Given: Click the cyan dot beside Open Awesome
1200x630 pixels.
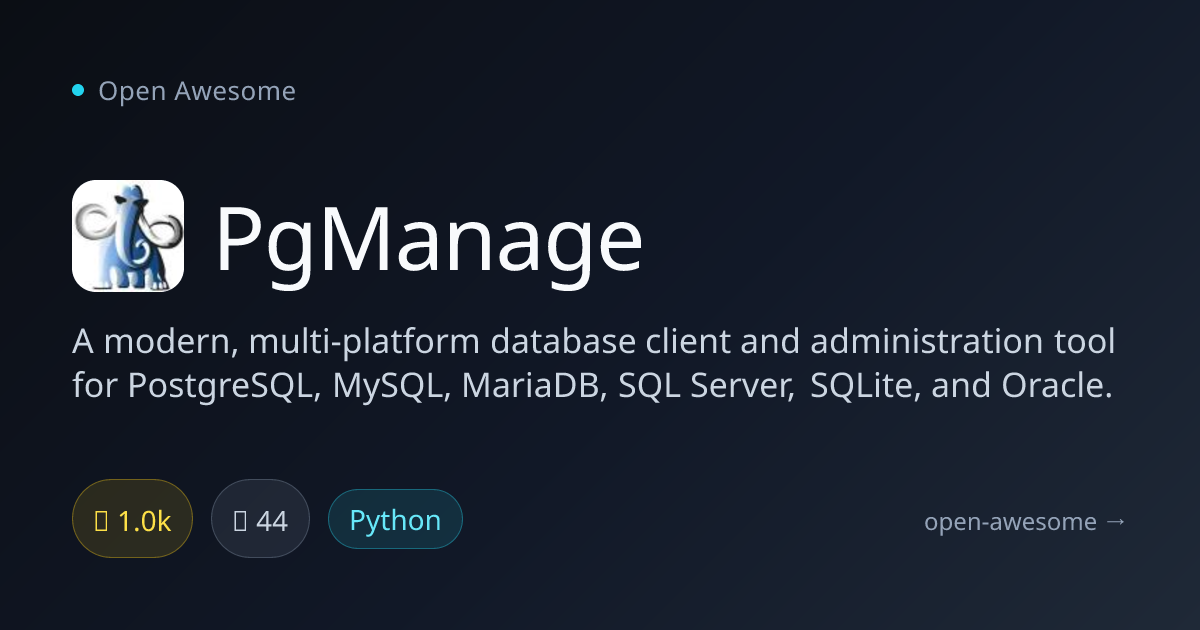Looking at the screenshot, I should [x=78, y=91].
